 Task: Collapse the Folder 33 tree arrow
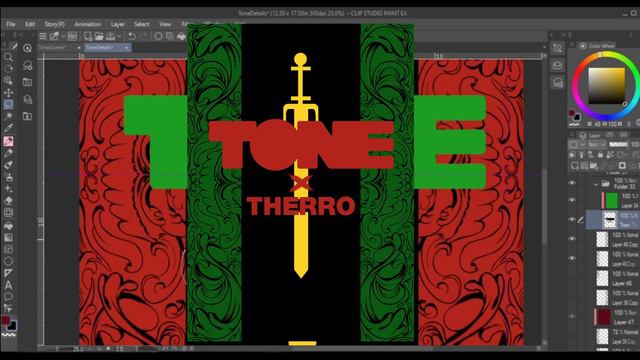[x=596, y=184]
